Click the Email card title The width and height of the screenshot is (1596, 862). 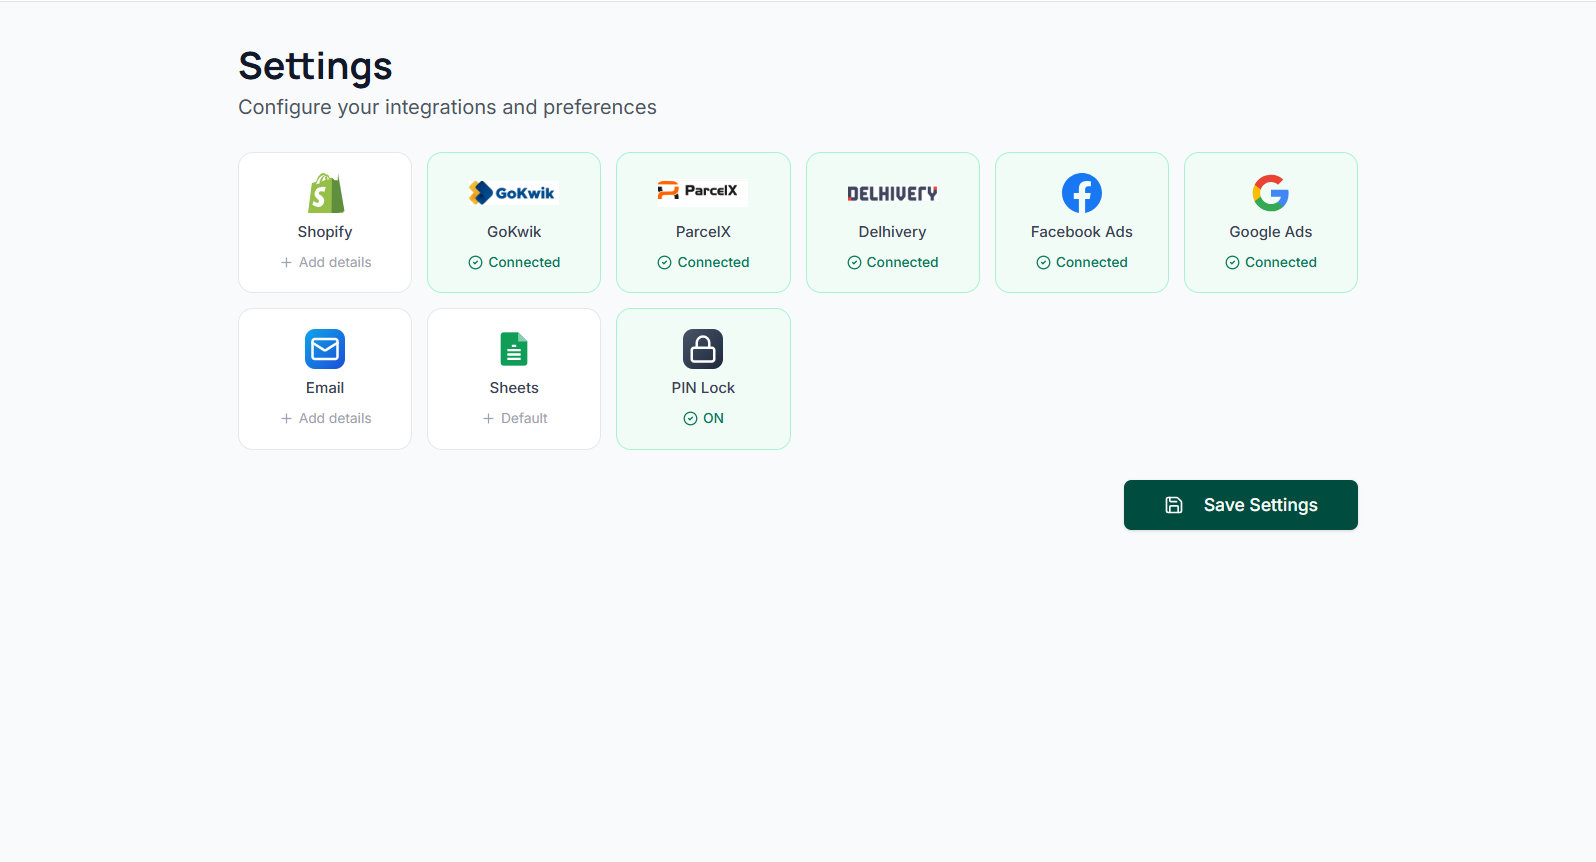325,388
